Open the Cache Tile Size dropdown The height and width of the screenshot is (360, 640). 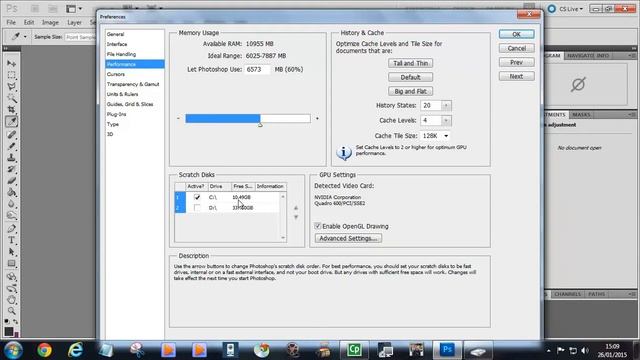click(x=446, y=136)
